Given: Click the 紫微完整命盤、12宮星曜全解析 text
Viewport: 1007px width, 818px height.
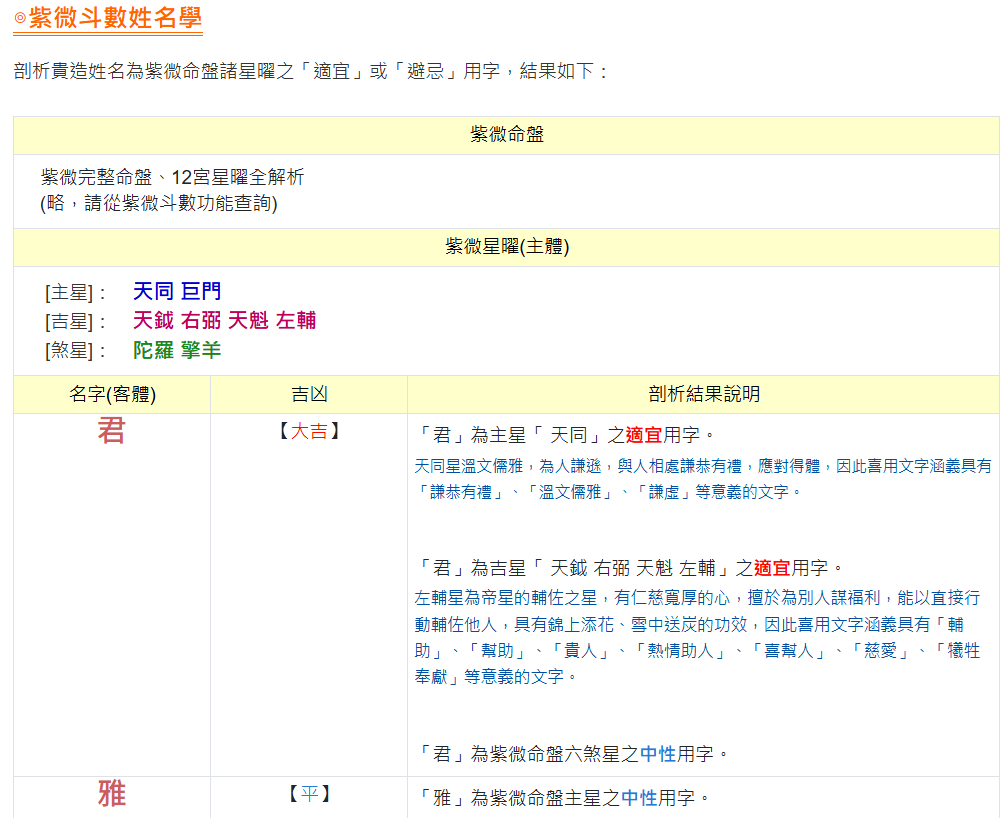Looking at the screenshot, I should pos(172,178).
